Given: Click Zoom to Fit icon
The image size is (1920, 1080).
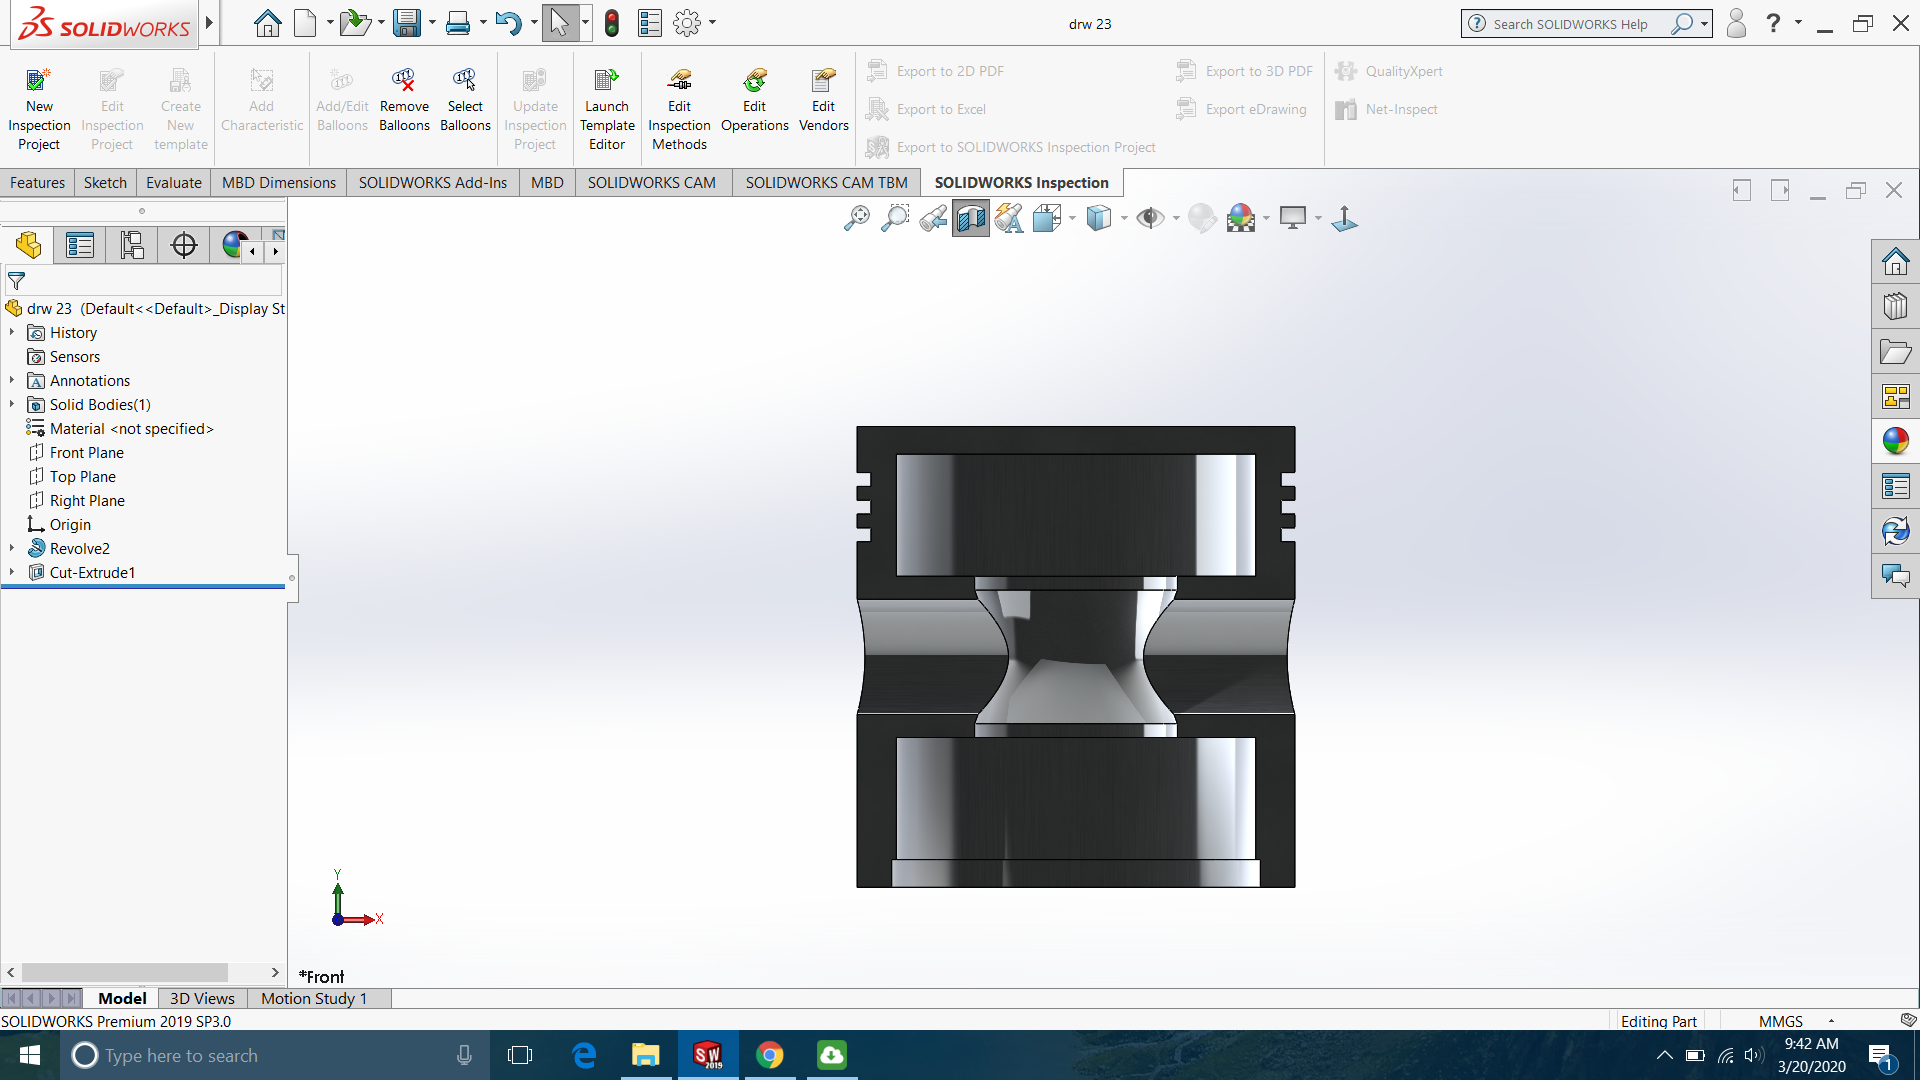Looking at the screenshot, I should coord(857,217).
